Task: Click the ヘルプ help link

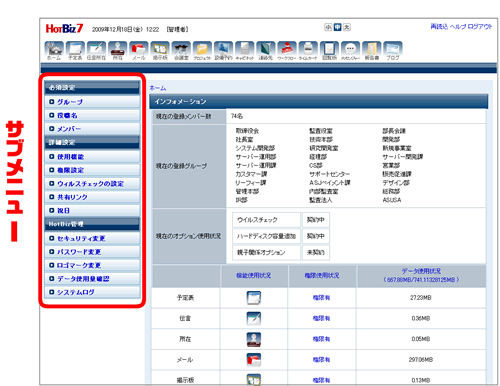Action: 458,26
